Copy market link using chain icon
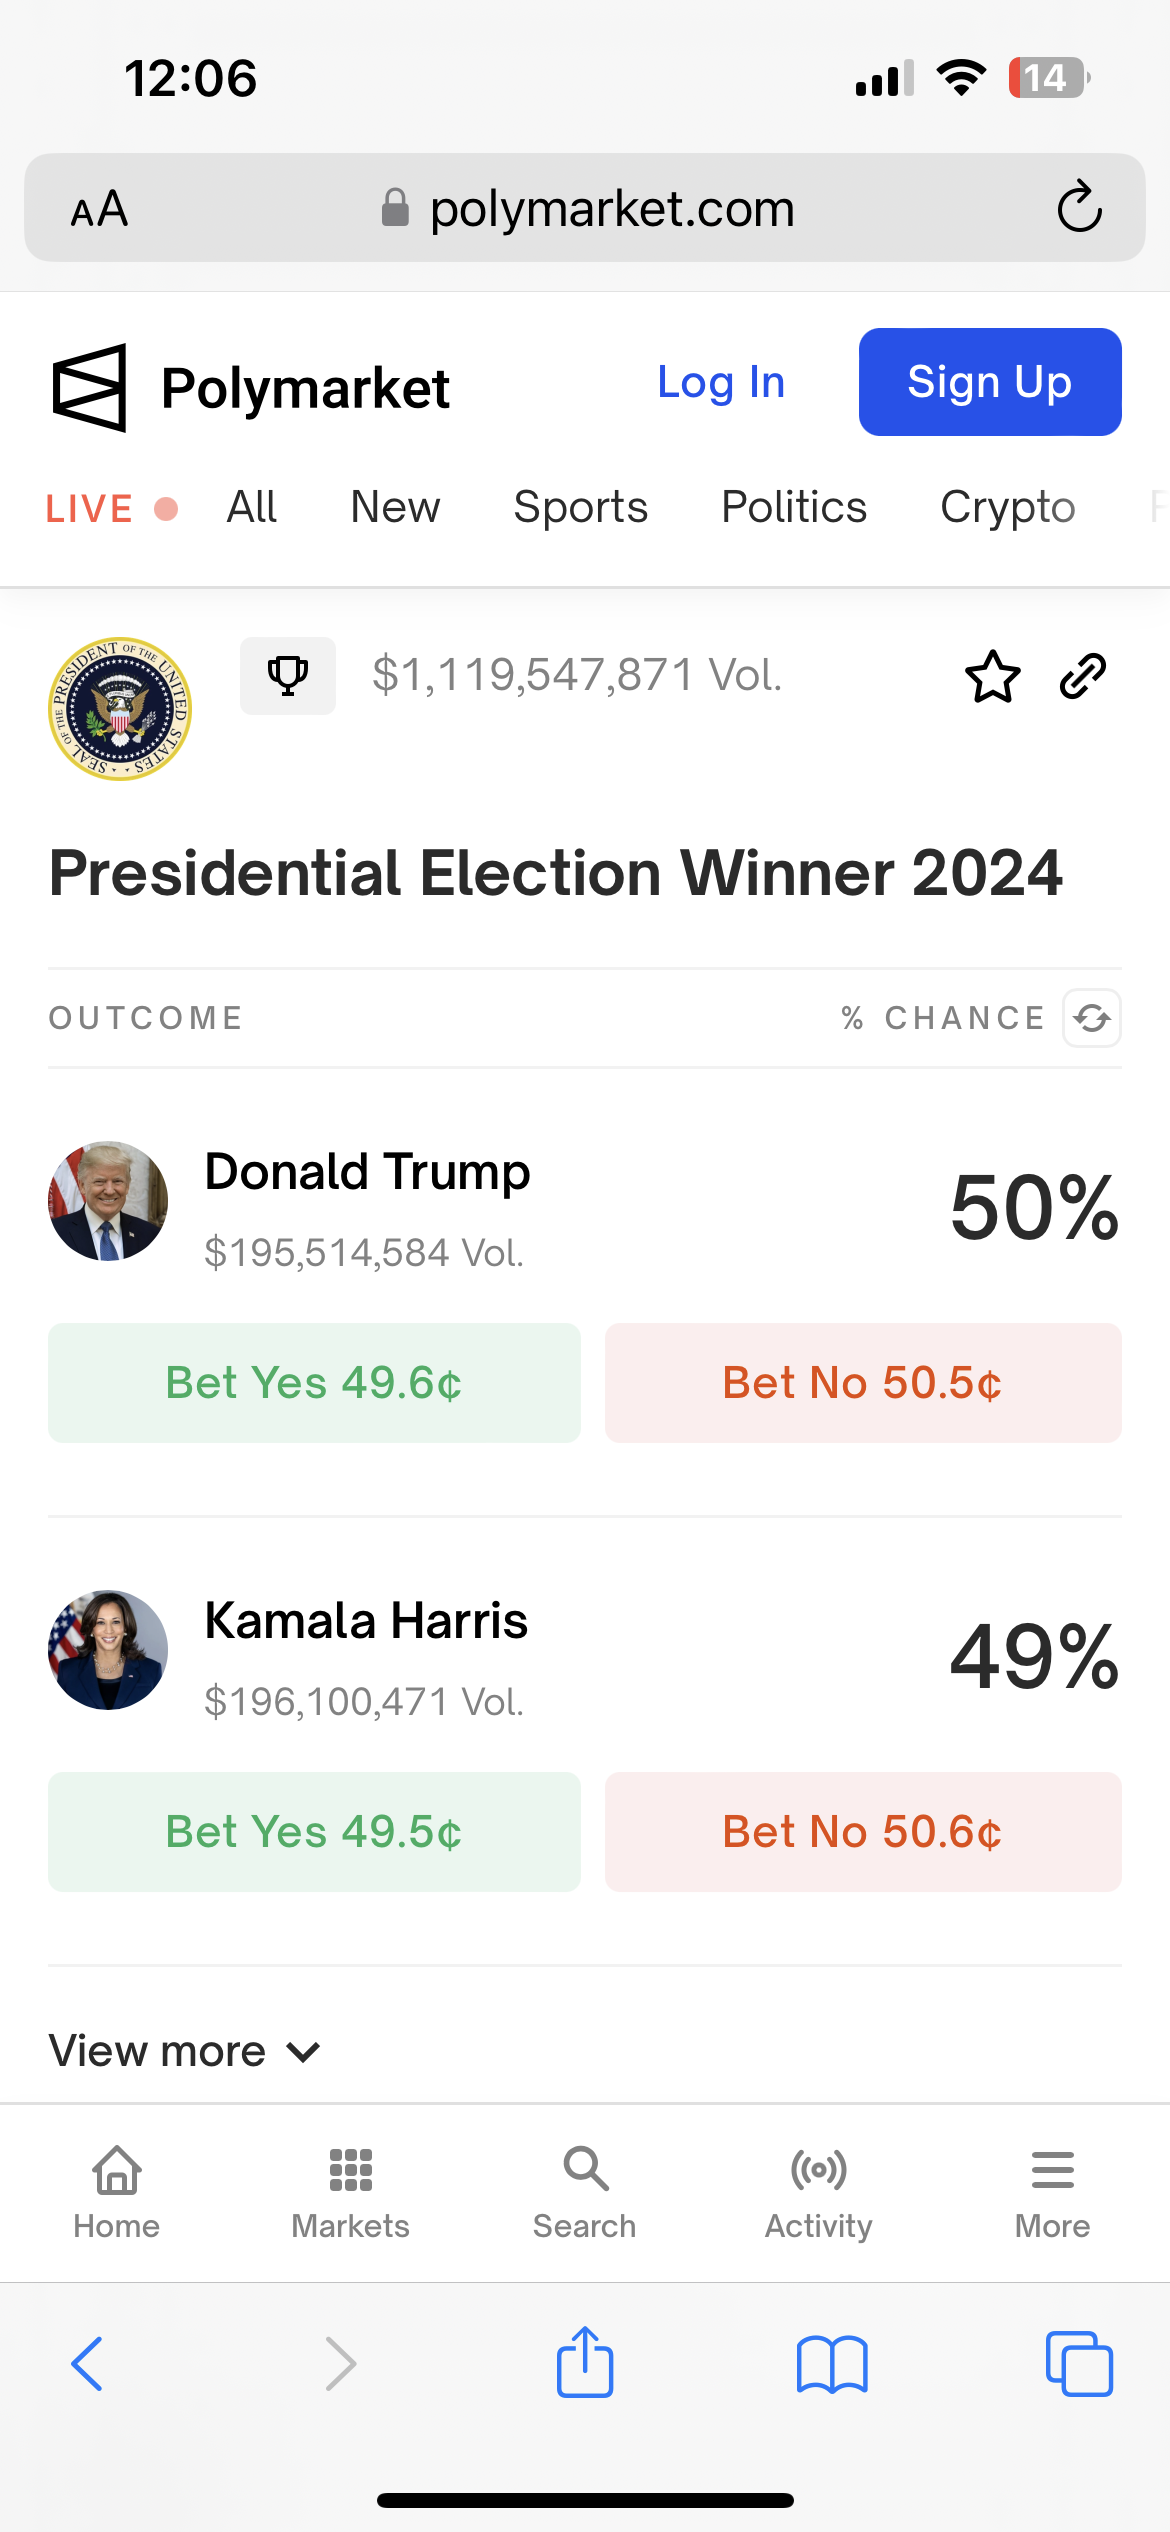Screen dimensions: 1170x2532 [x=1082, y=676]
